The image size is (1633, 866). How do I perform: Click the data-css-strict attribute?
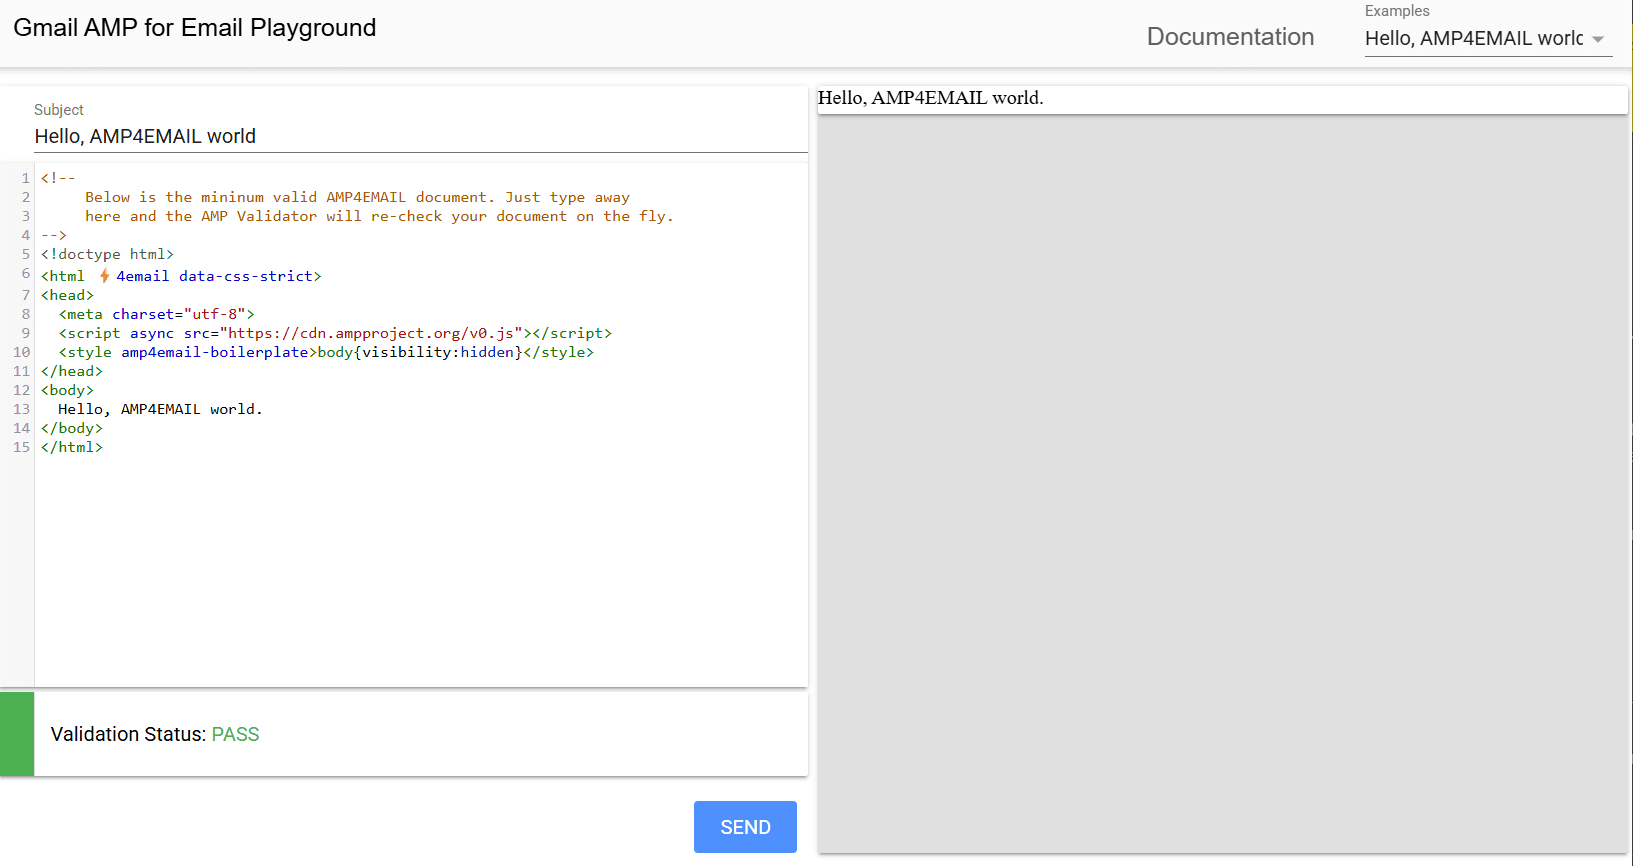(x=246, y=276)
